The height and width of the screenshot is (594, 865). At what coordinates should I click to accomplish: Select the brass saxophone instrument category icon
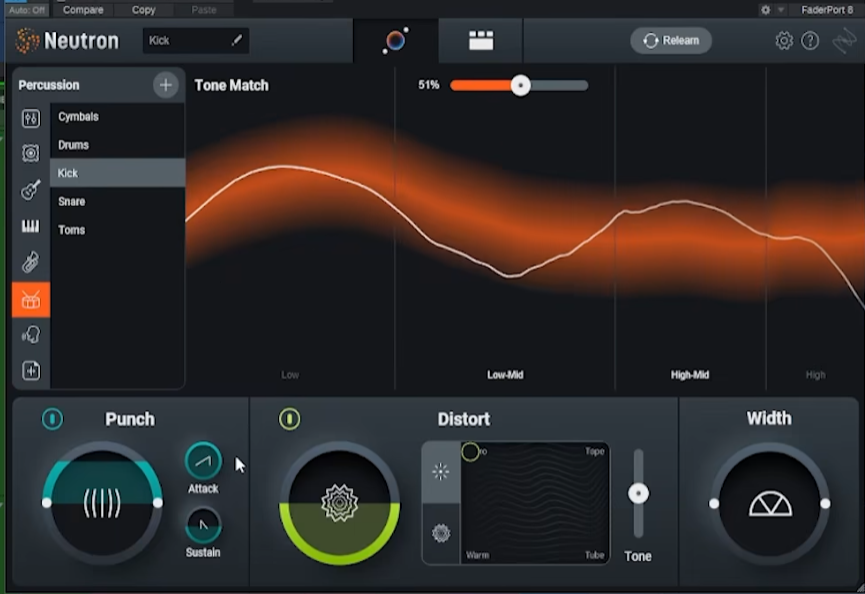tap(31, 262)
